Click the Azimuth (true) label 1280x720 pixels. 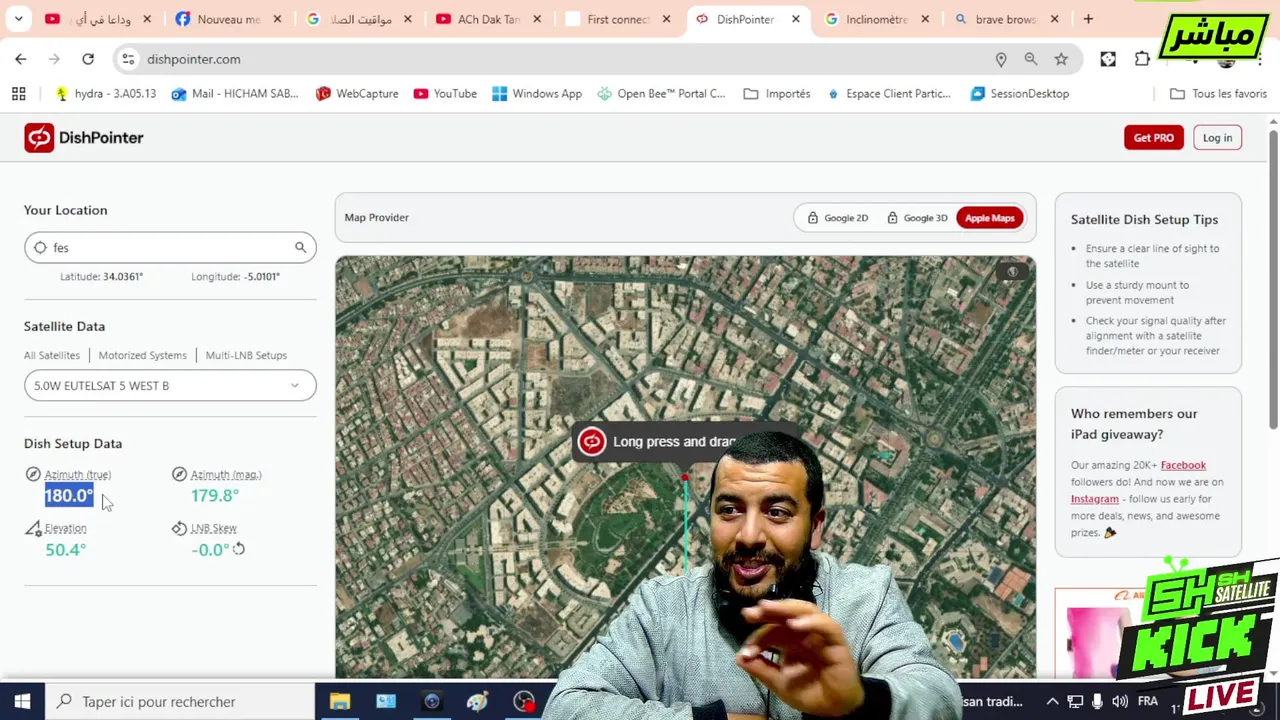78,475
